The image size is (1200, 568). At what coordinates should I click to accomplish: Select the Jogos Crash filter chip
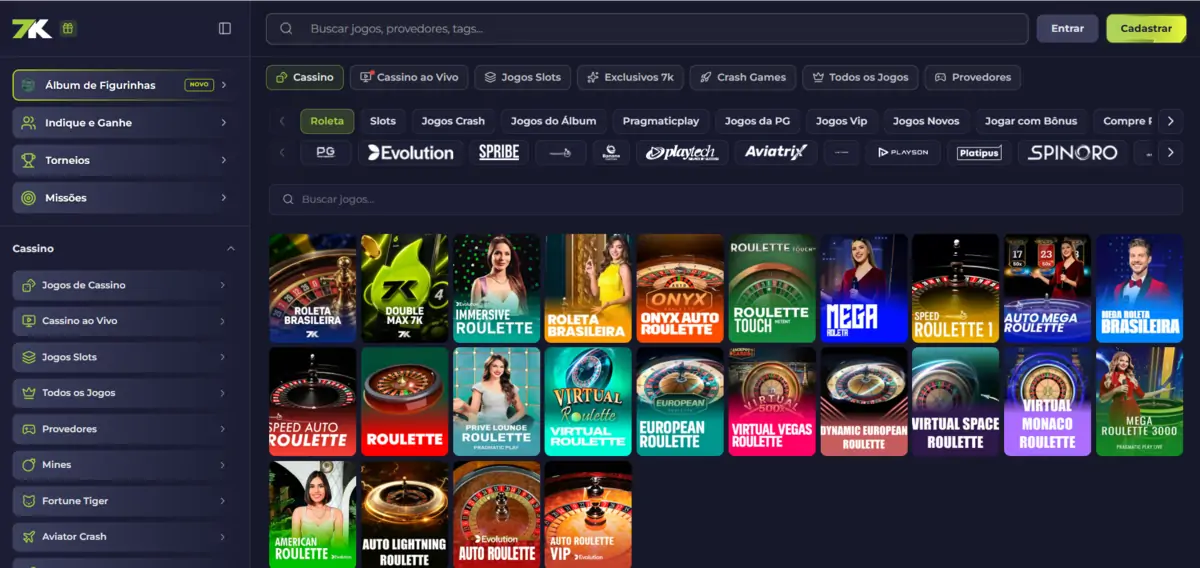(453, 121)
